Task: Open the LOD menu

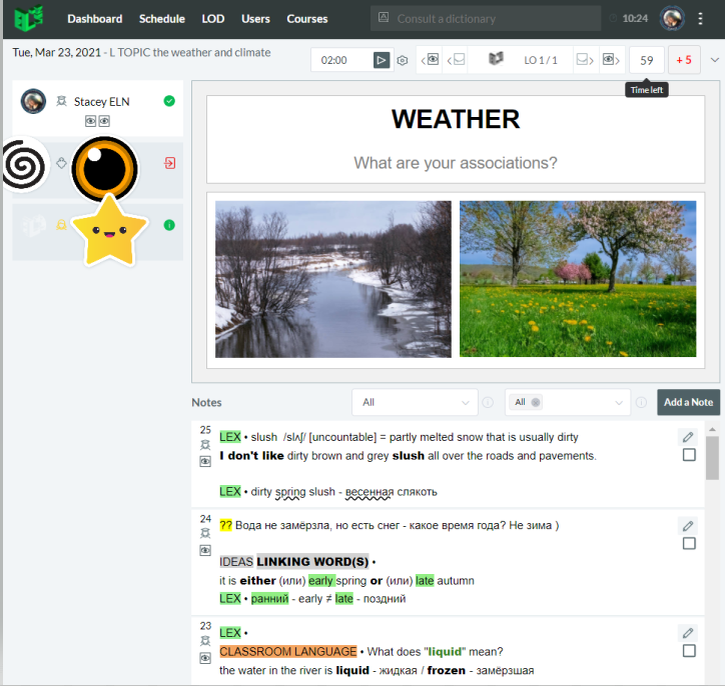Action: point(213,19)
